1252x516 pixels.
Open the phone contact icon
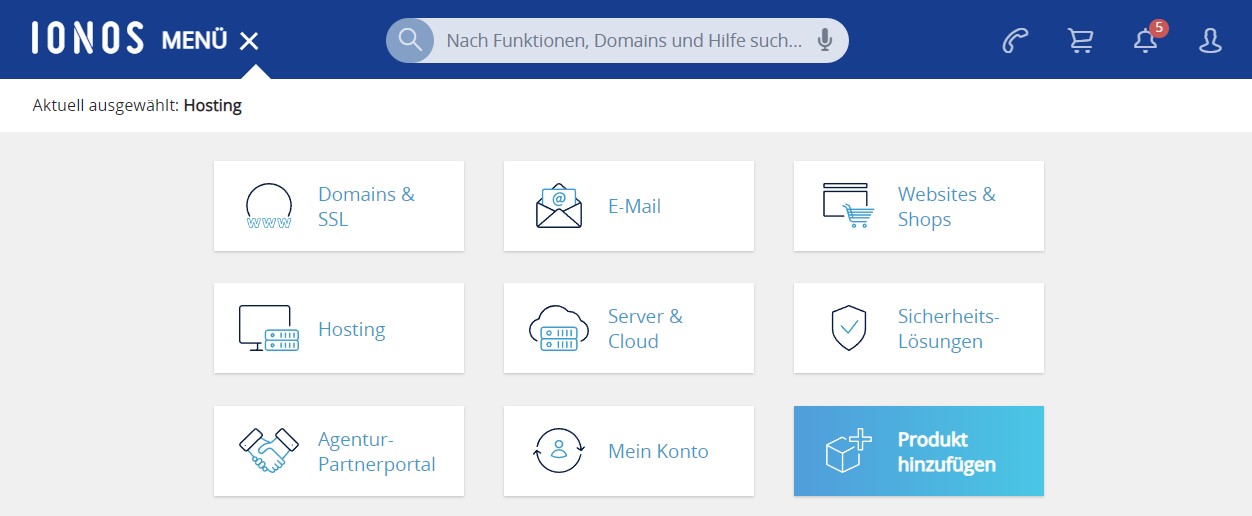pyautogui.click(x=1015, y=41)
